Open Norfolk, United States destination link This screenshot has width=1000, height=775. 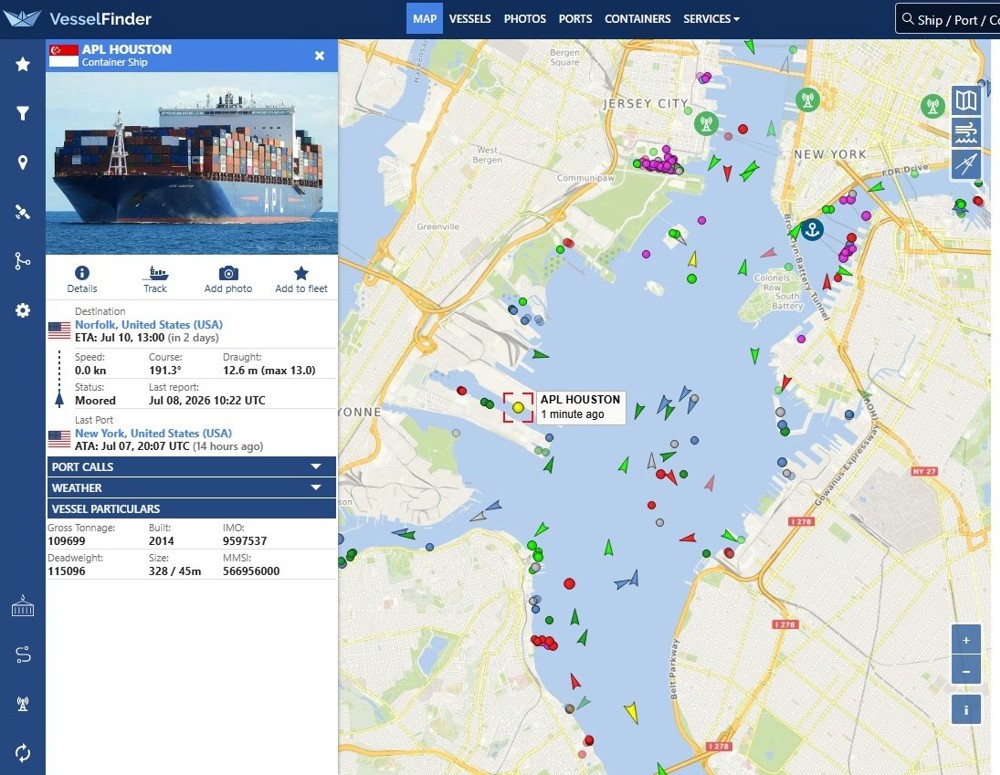(x=149, y=325)
